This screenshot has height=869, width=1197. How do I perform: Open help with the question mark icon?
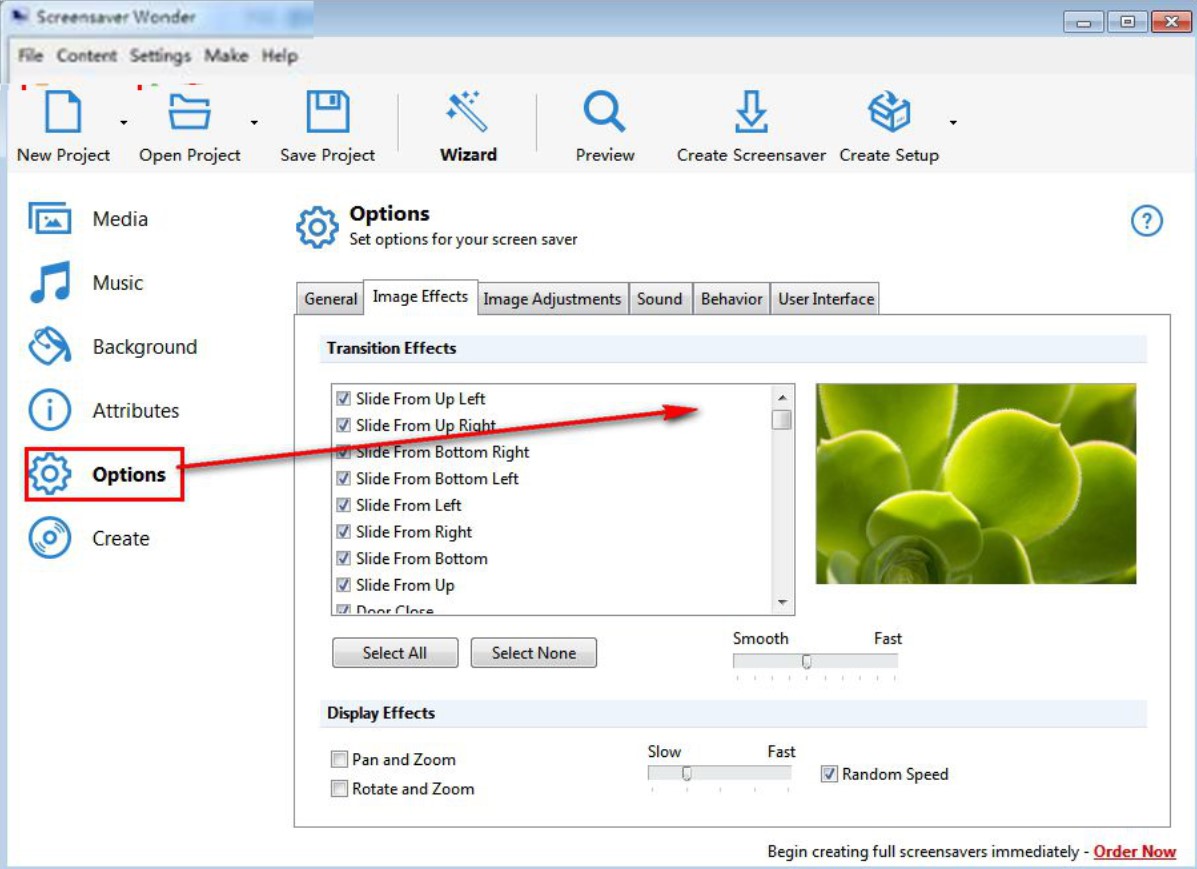1146,221
